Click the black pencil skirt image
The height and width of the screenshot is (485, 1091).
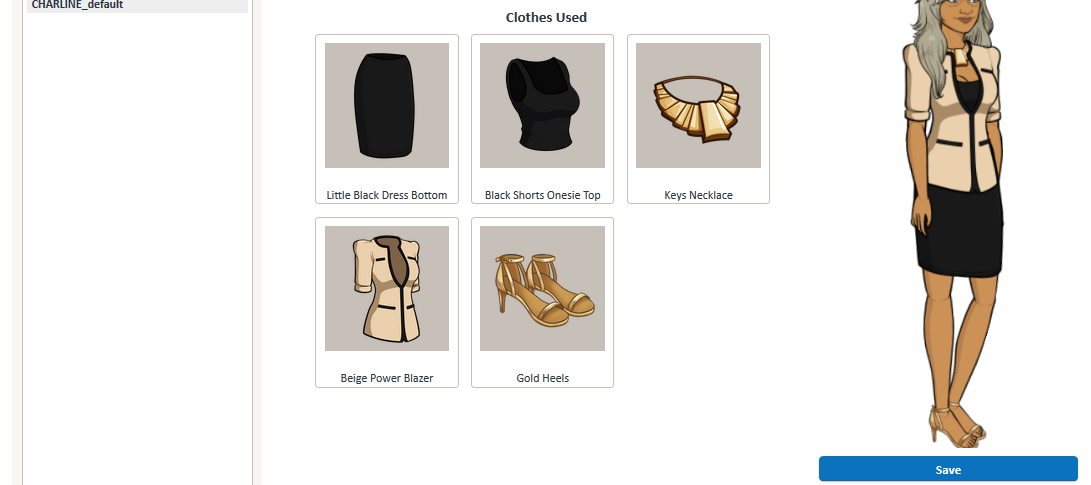click(x=387, y=105)
